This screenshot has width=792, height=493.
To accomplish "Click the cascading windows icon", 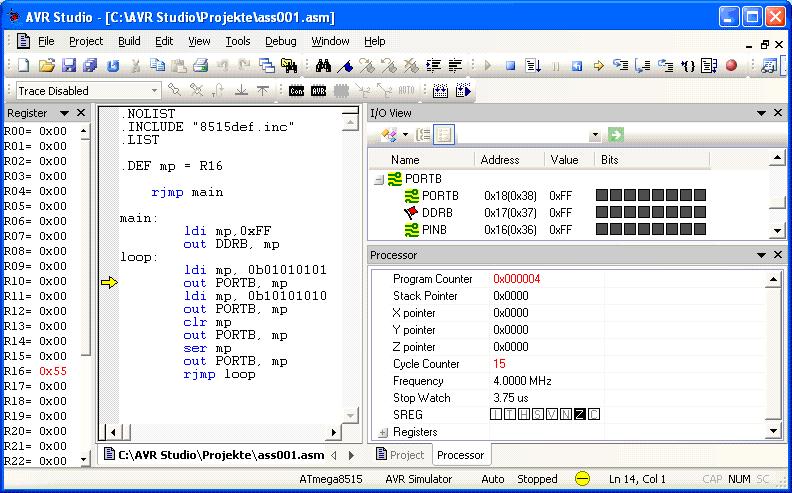I will pyautogui.click(x=267, y=65).
